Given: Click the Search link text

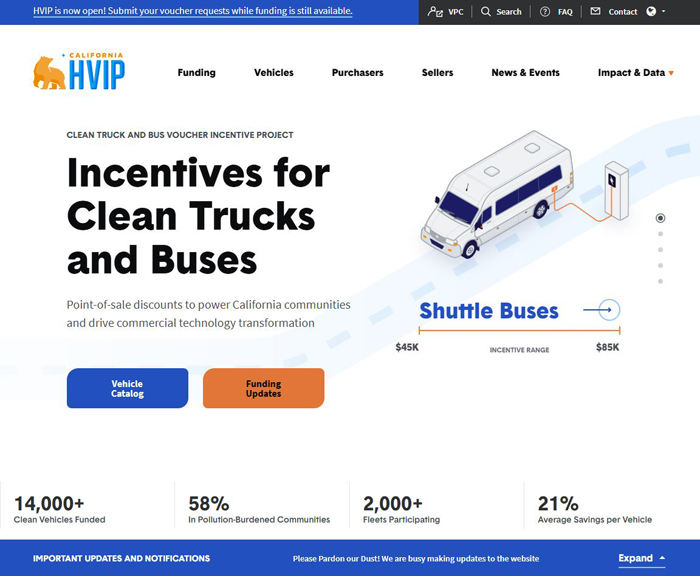Looking at the screenshot, I should click(508, 12).
